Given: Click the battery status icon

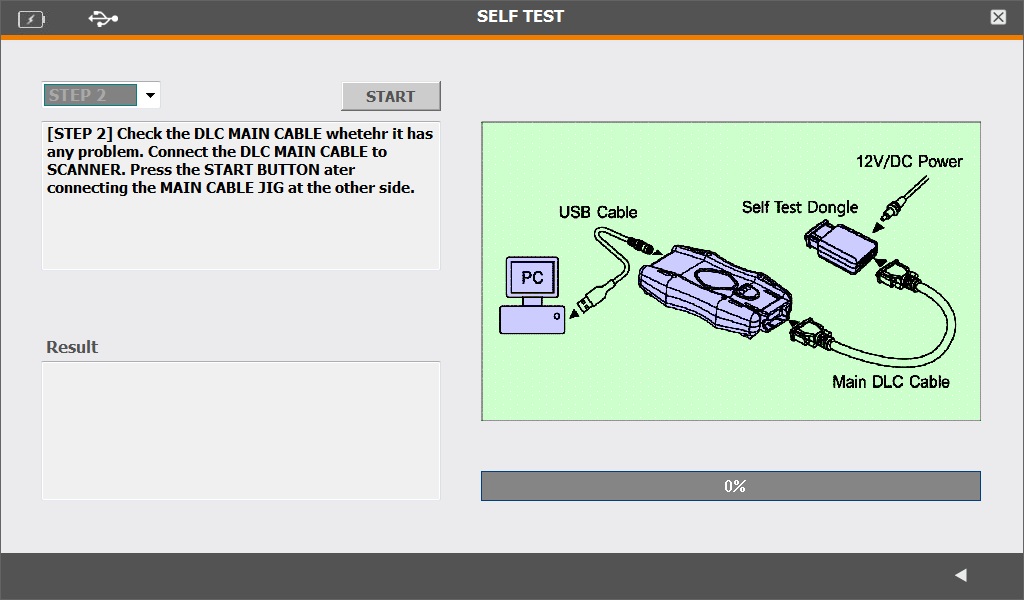Looking at the screenshot, I should (31, 18).
